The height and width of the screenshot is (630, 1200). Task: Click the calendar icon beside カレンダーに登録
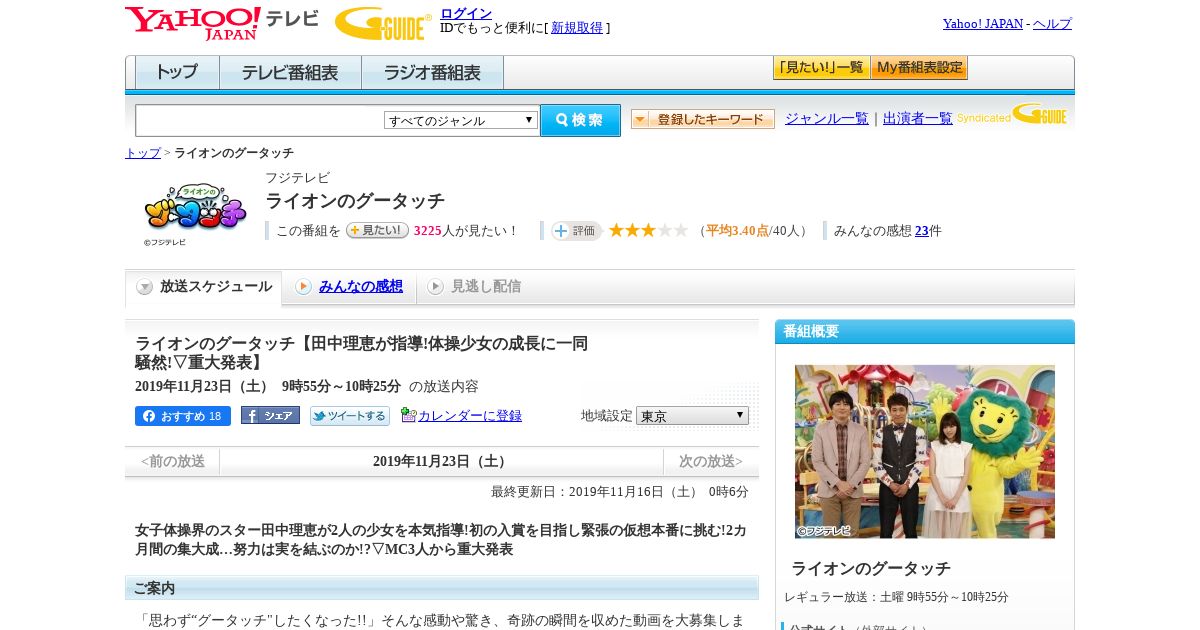[x=408, y=415]
